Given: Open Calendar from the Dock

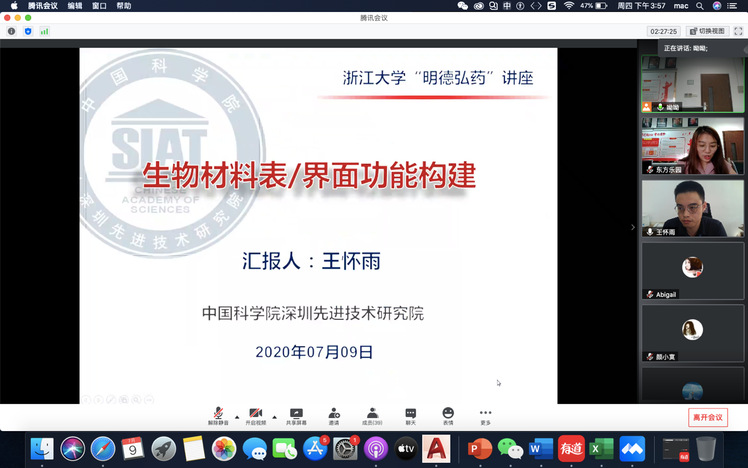Looking at the screenshot, I should point(133,448).
